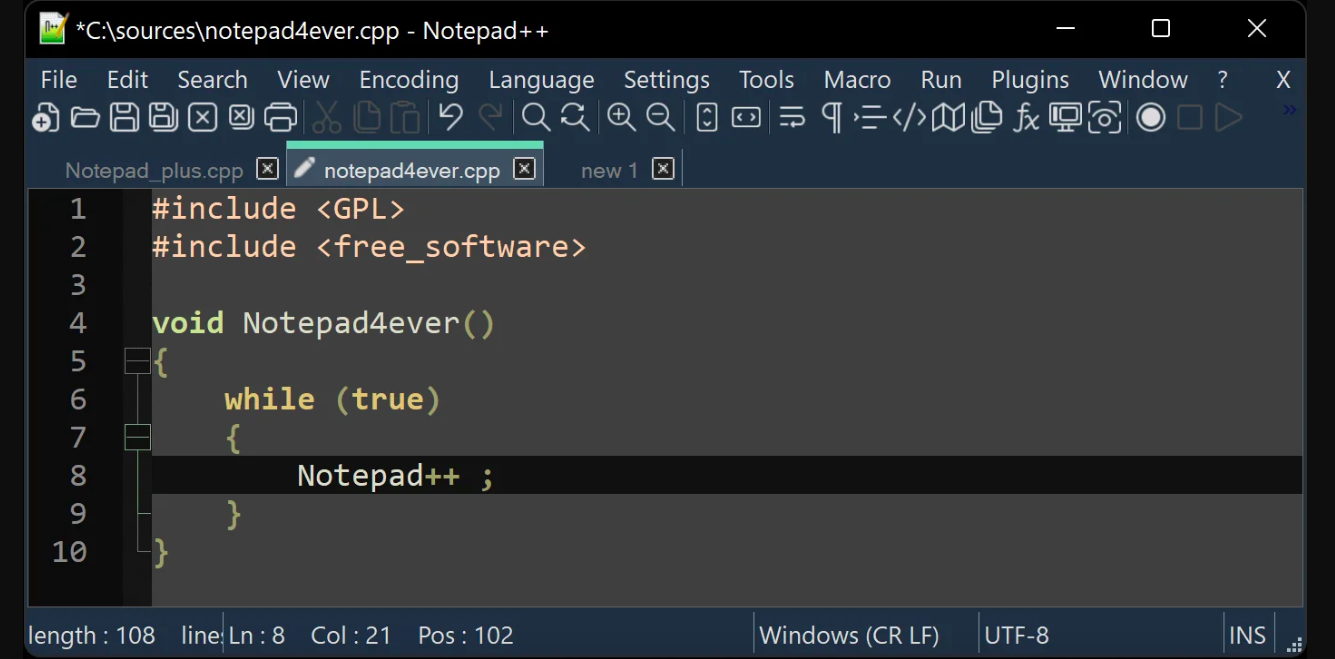Create a new file via toolbar icon
This screenshot has height=659, width=1335.
[x=45, y=118]
